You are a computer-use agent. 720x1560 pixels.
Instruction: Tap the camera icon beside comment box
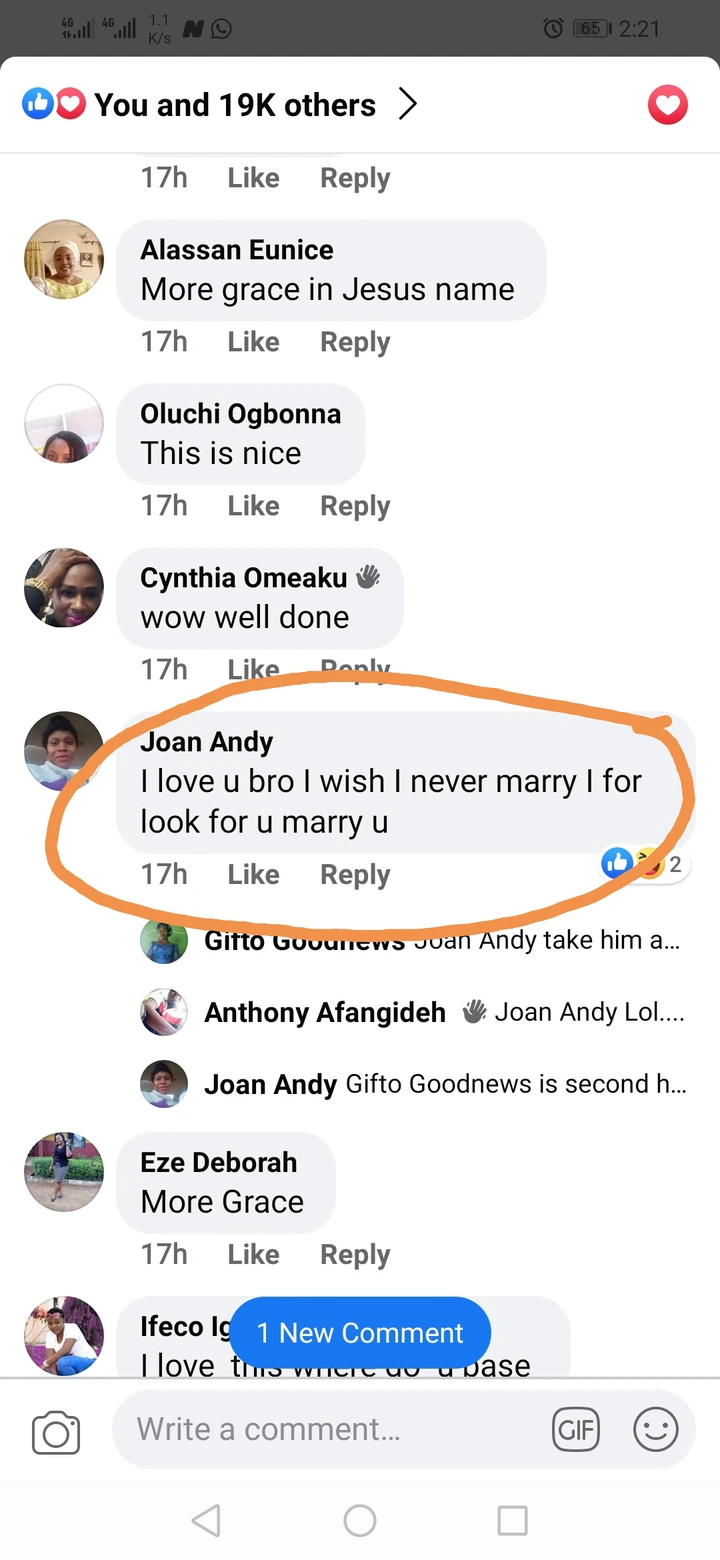(x=56, y=1432)
